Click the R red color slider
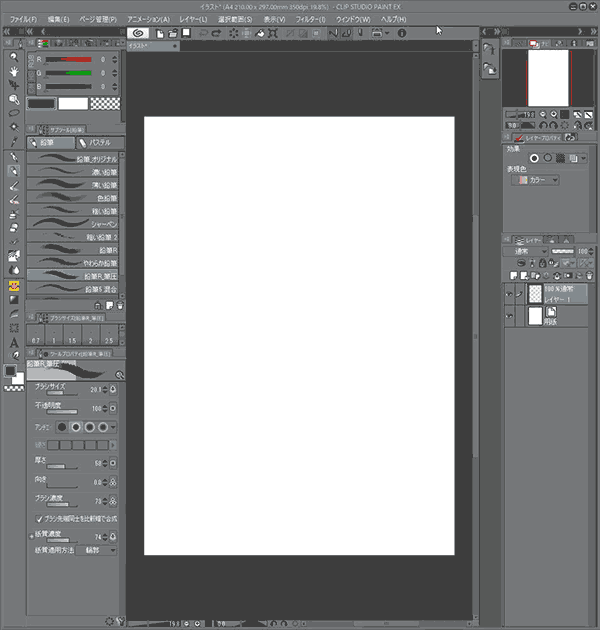 [x=69, y=59]
